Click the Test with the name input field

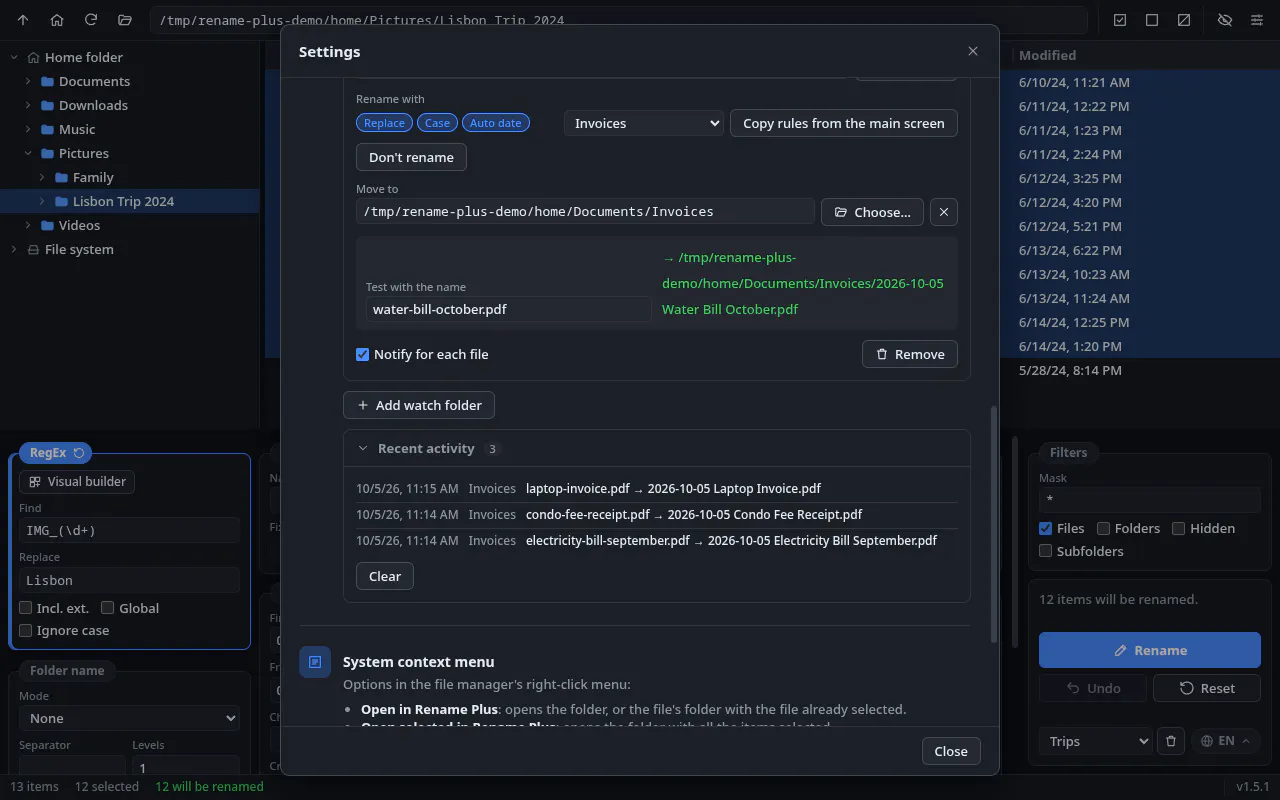point(509,309)
